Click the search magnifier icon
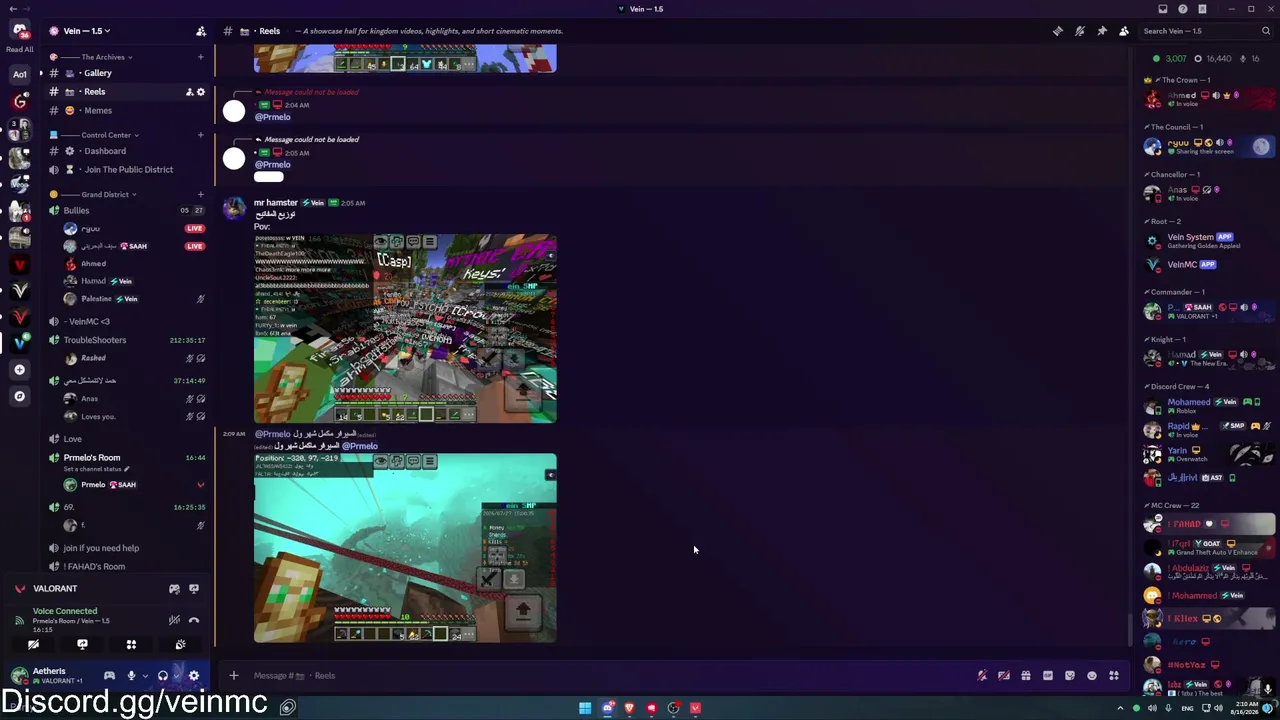 1266,31
